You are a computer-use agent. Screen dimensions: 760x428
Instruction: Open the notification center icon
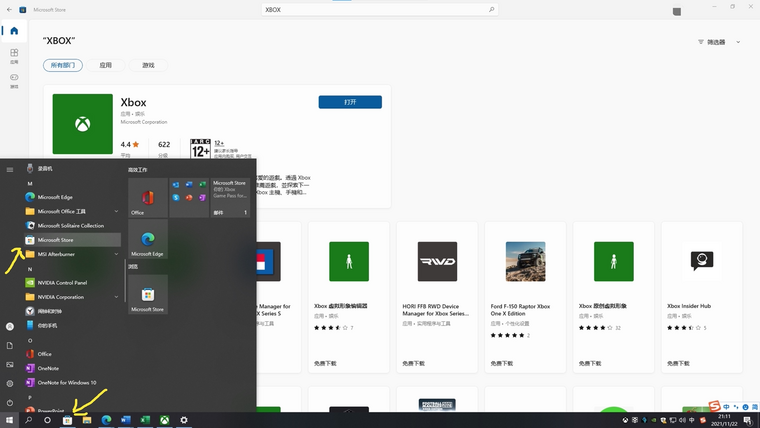coord(748,420)
